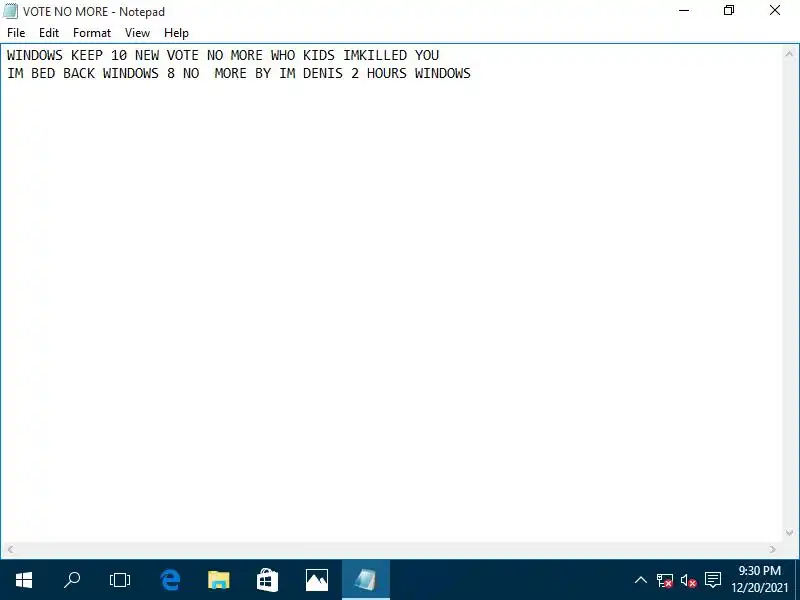The height and width of the screenshot is (600, 800).
Task: Open the Windows Start menu
Action: pyautogui.click(x=23, y=580)
